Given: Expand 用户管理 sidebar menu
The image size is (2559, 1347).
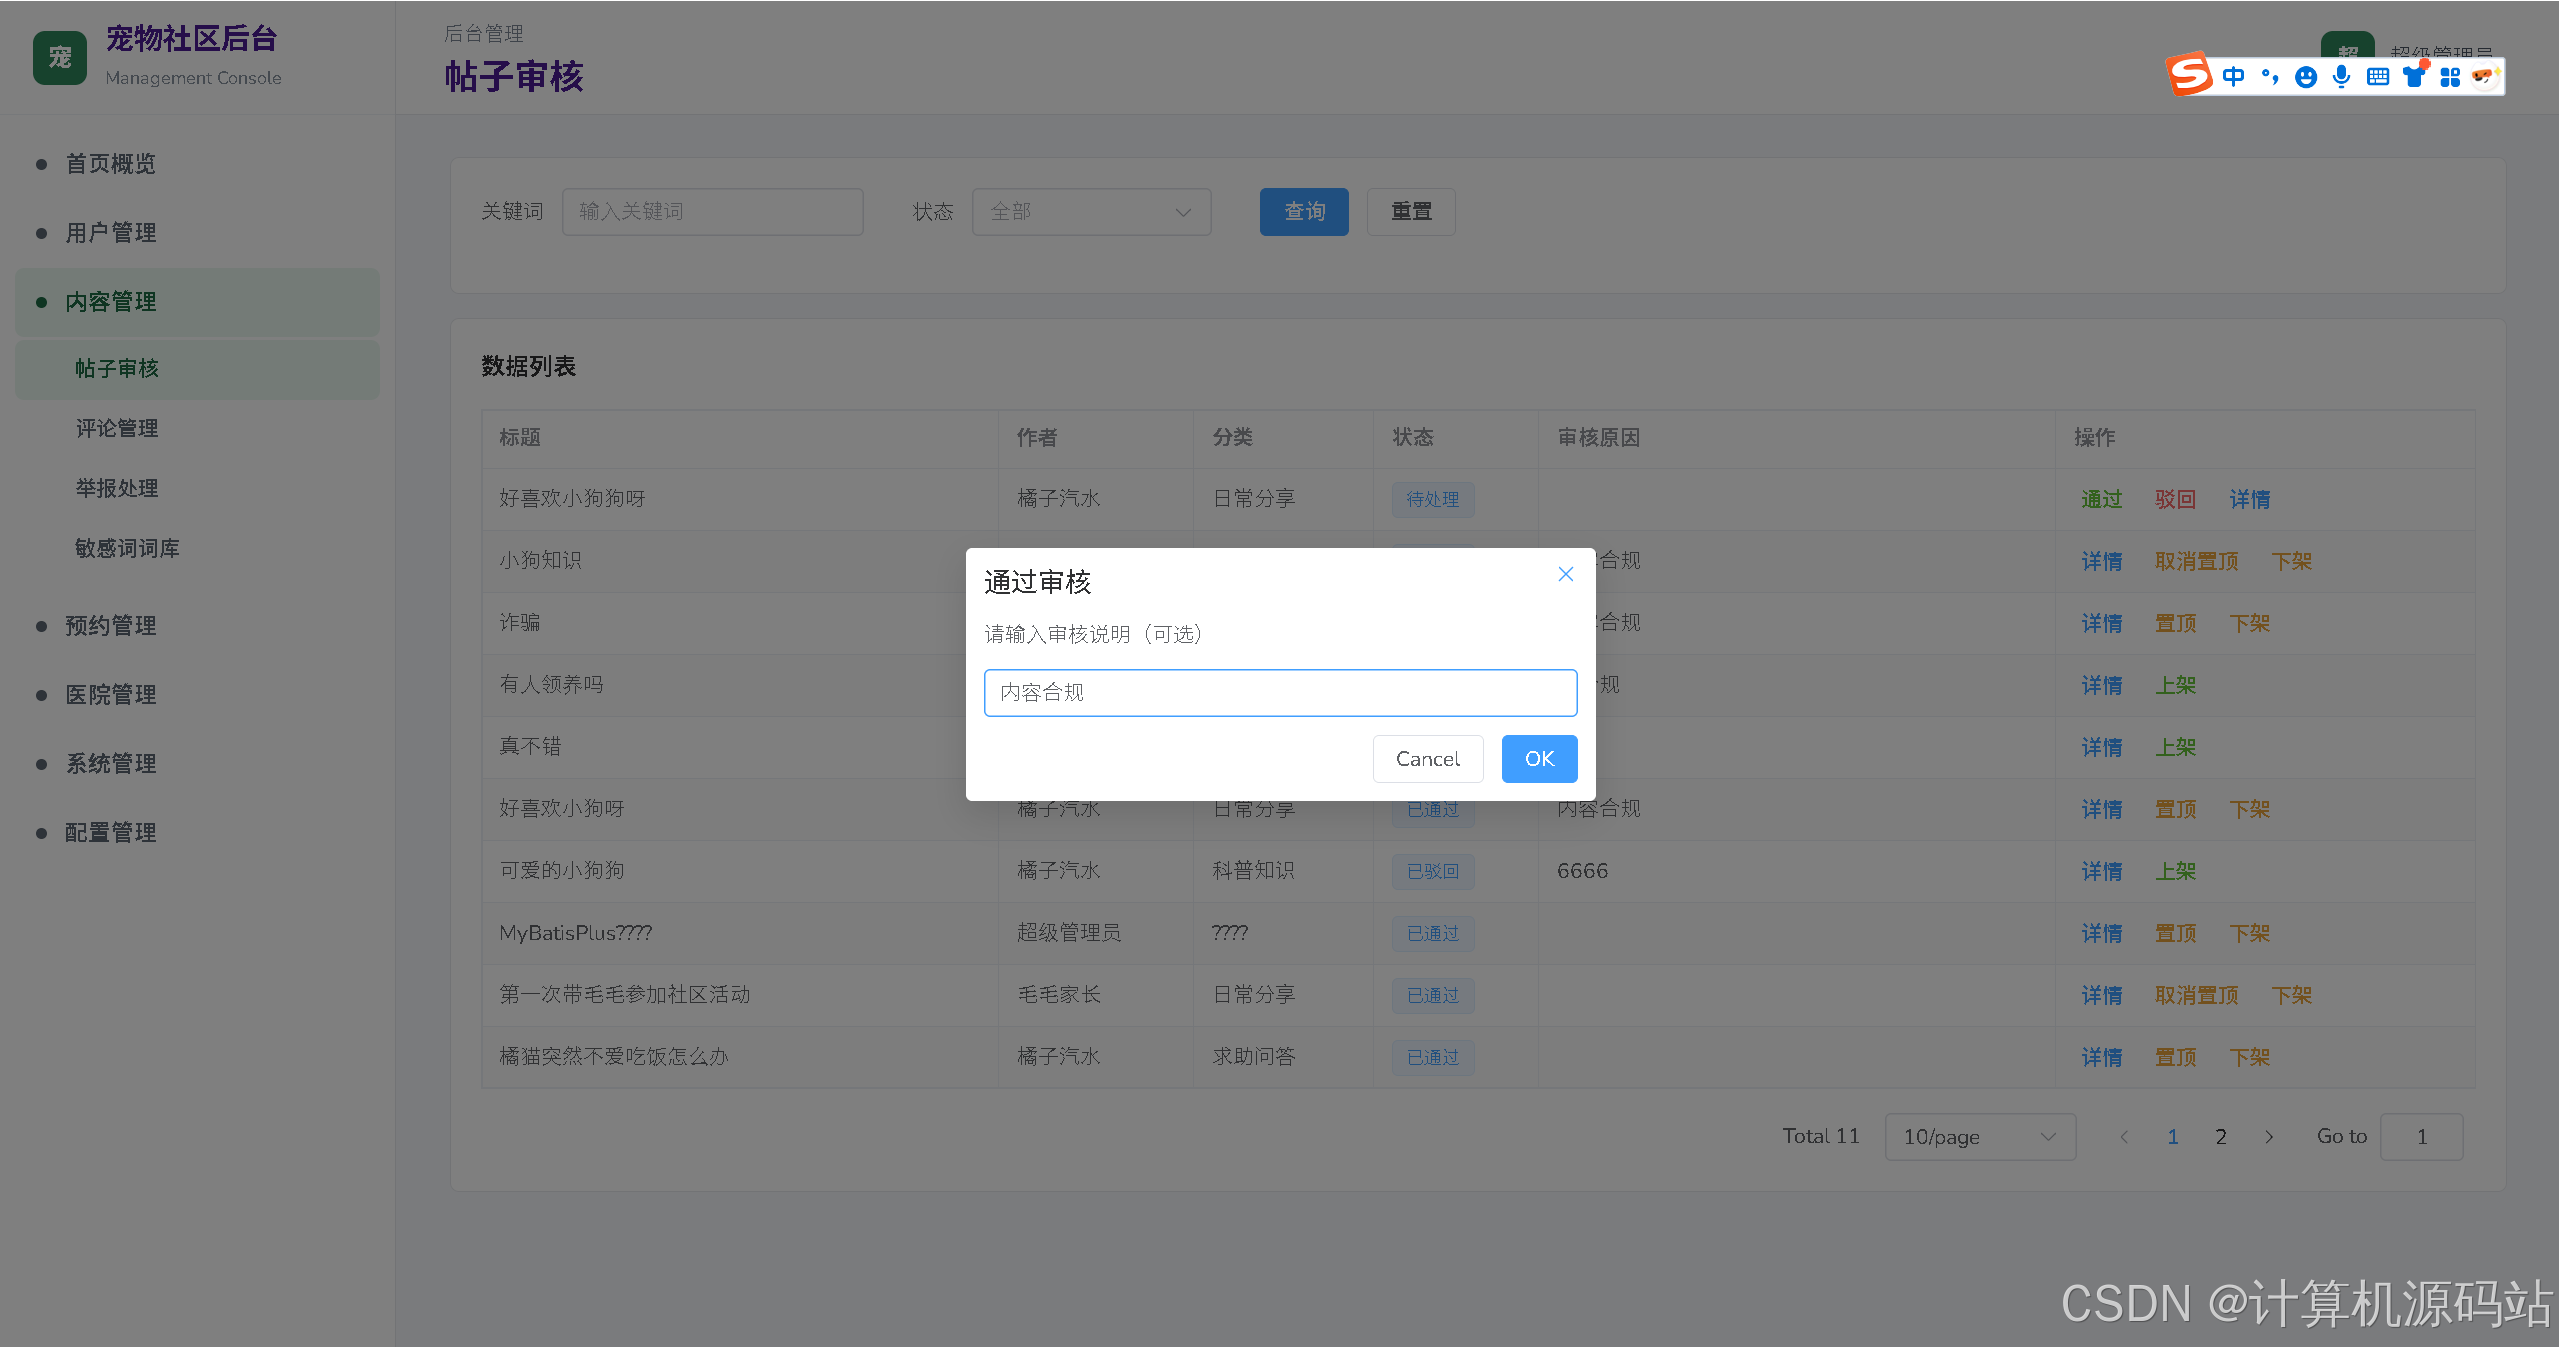Looking at the screenshot, I should 197,233.
